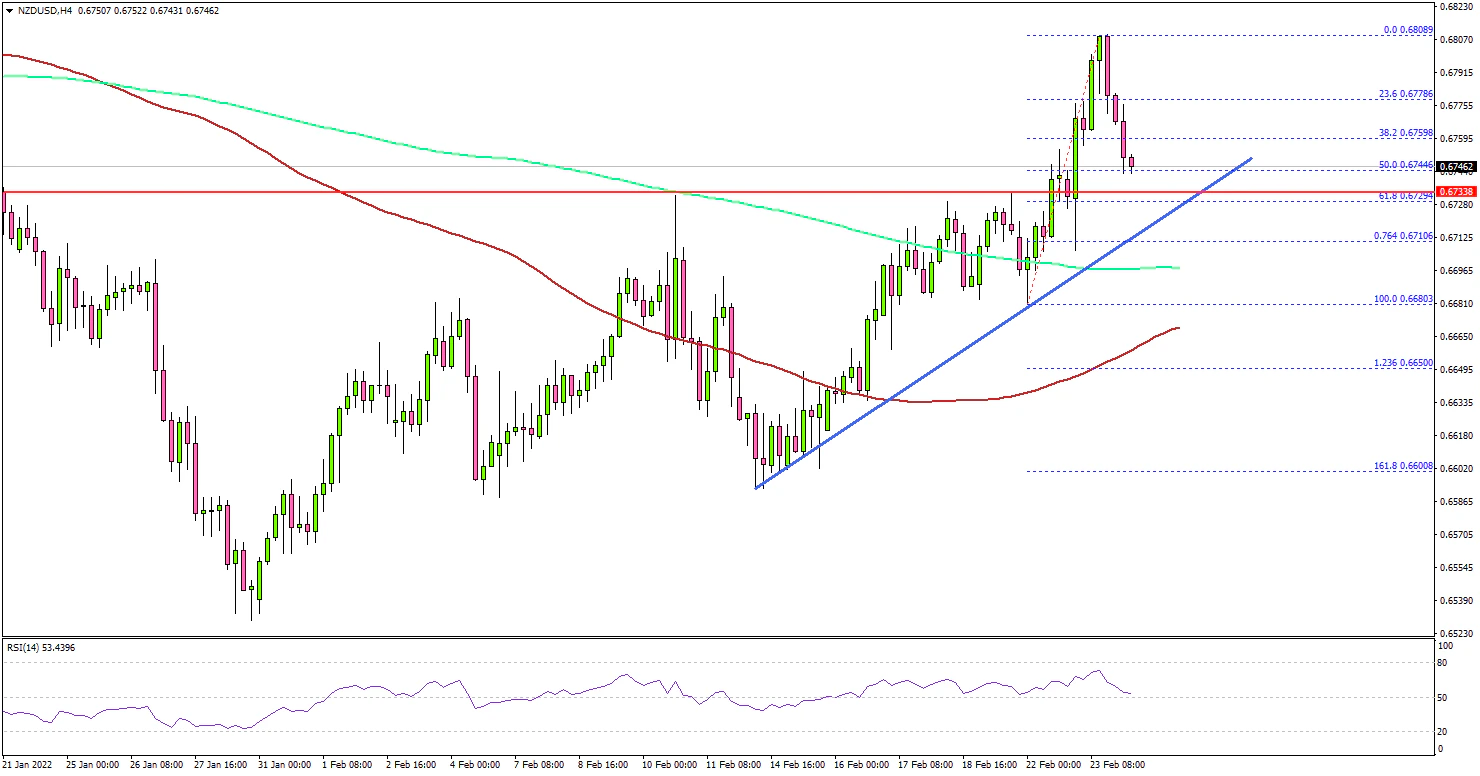Viewport: 1480px width, 776px height.
Task: Click the RSI scale value 80
Action: point(1443,662)
